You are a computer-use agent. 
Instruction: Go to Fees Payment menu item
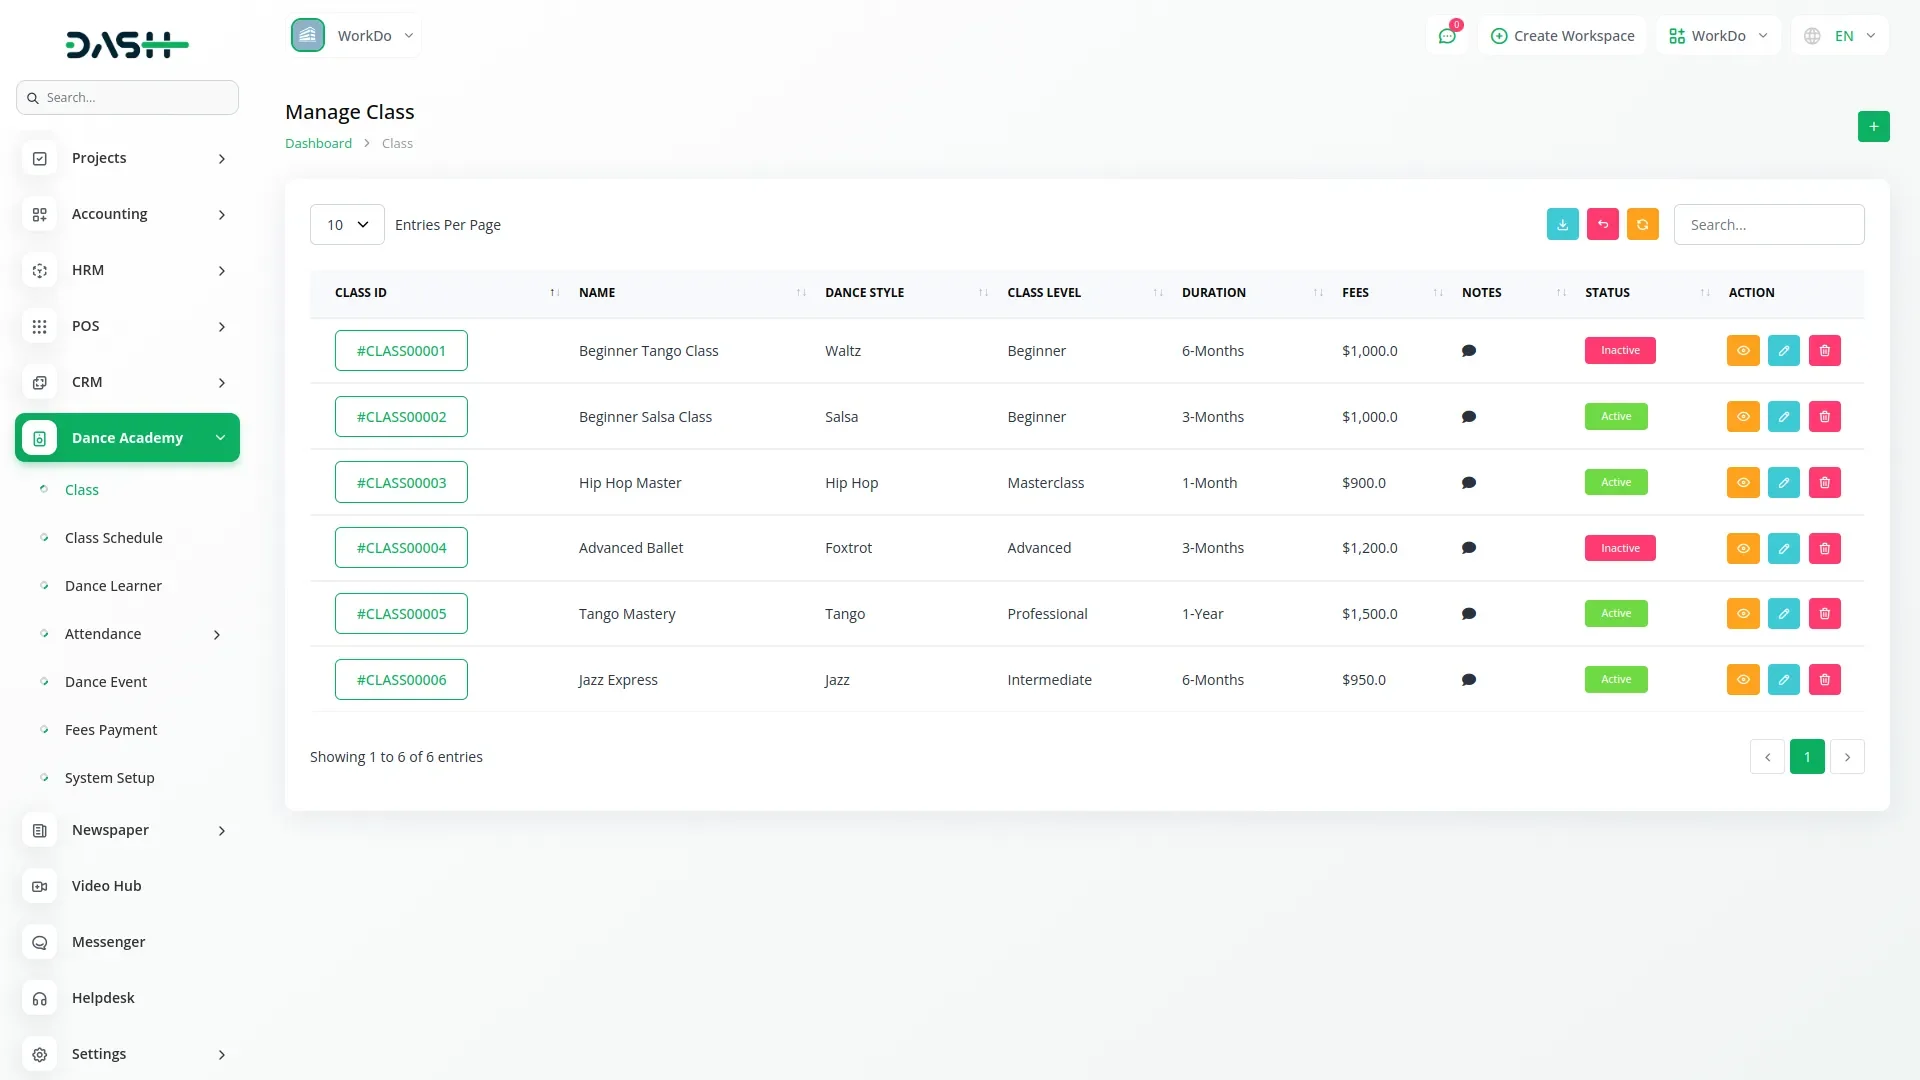click(111, 730)
